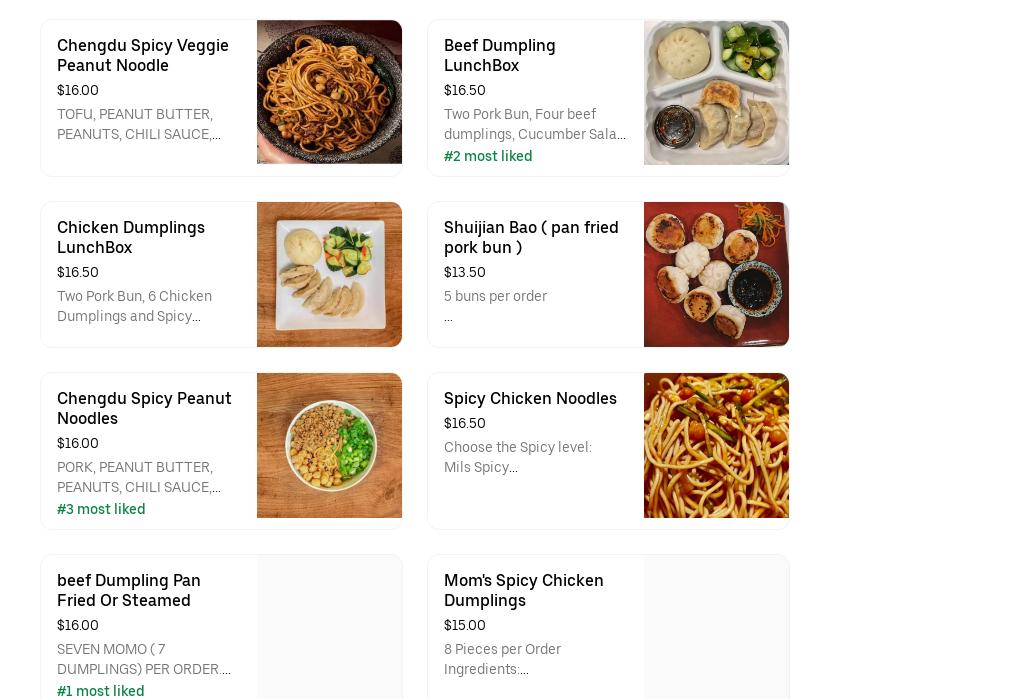Open beef Dumpling Pan Fried Or Steamed item
Screen dimensions: 1024x699
129,590
